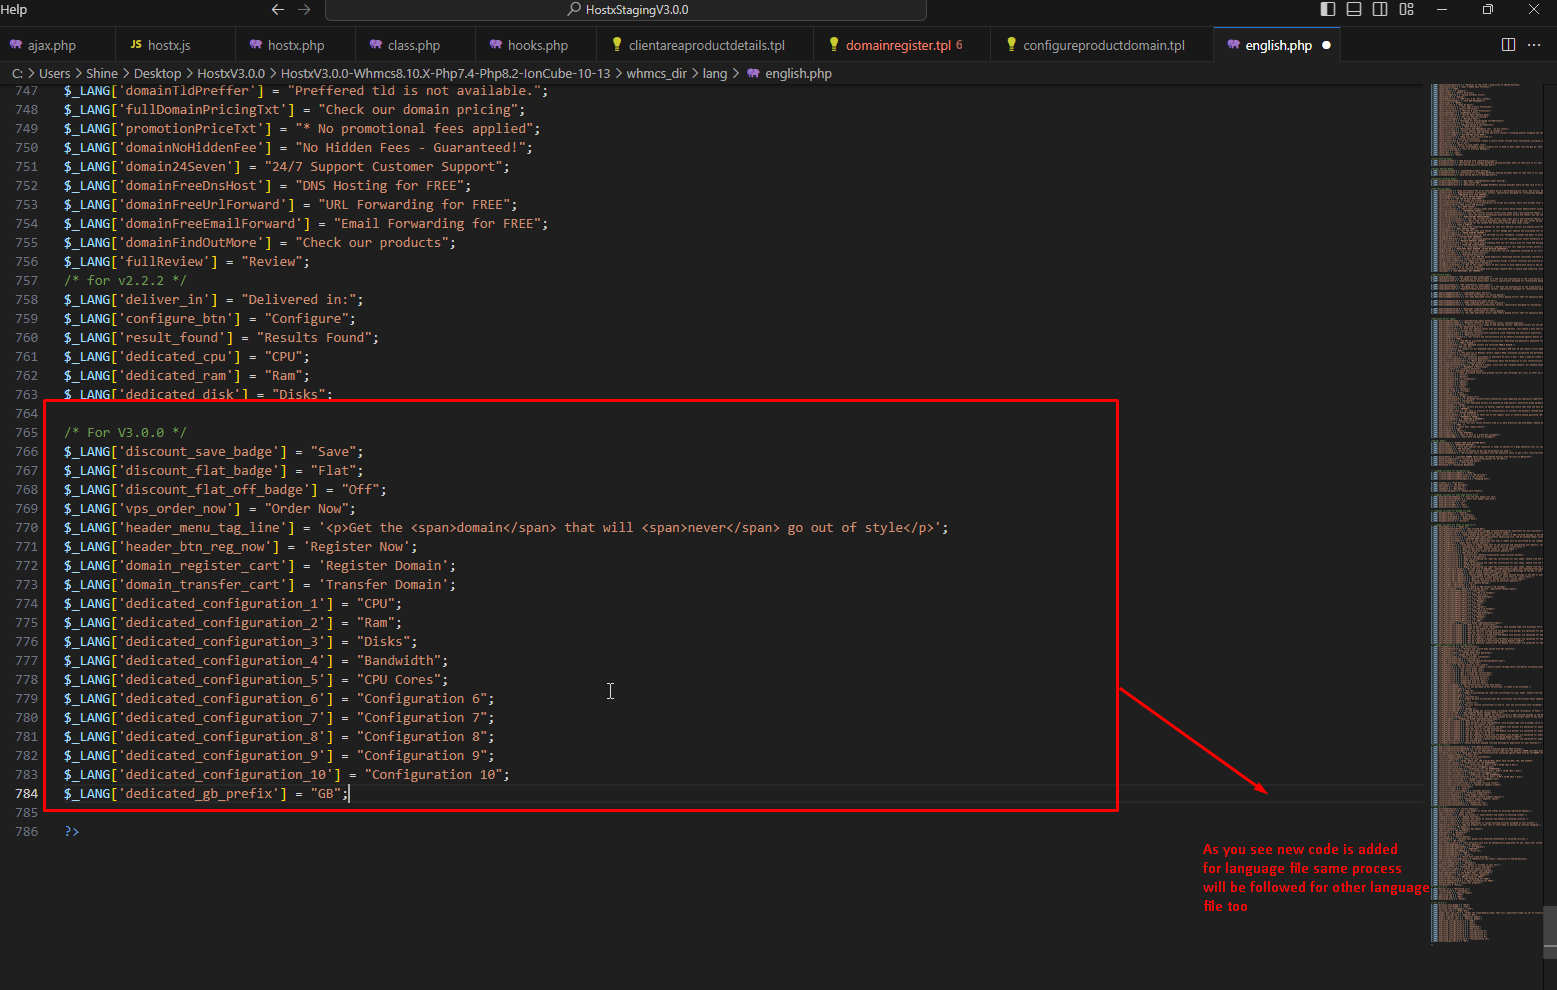Open the clientareaproductdetails.tpl tab
Image resolution: width=1557 pixels, height=990 pixels.
(x=706, y=45)
